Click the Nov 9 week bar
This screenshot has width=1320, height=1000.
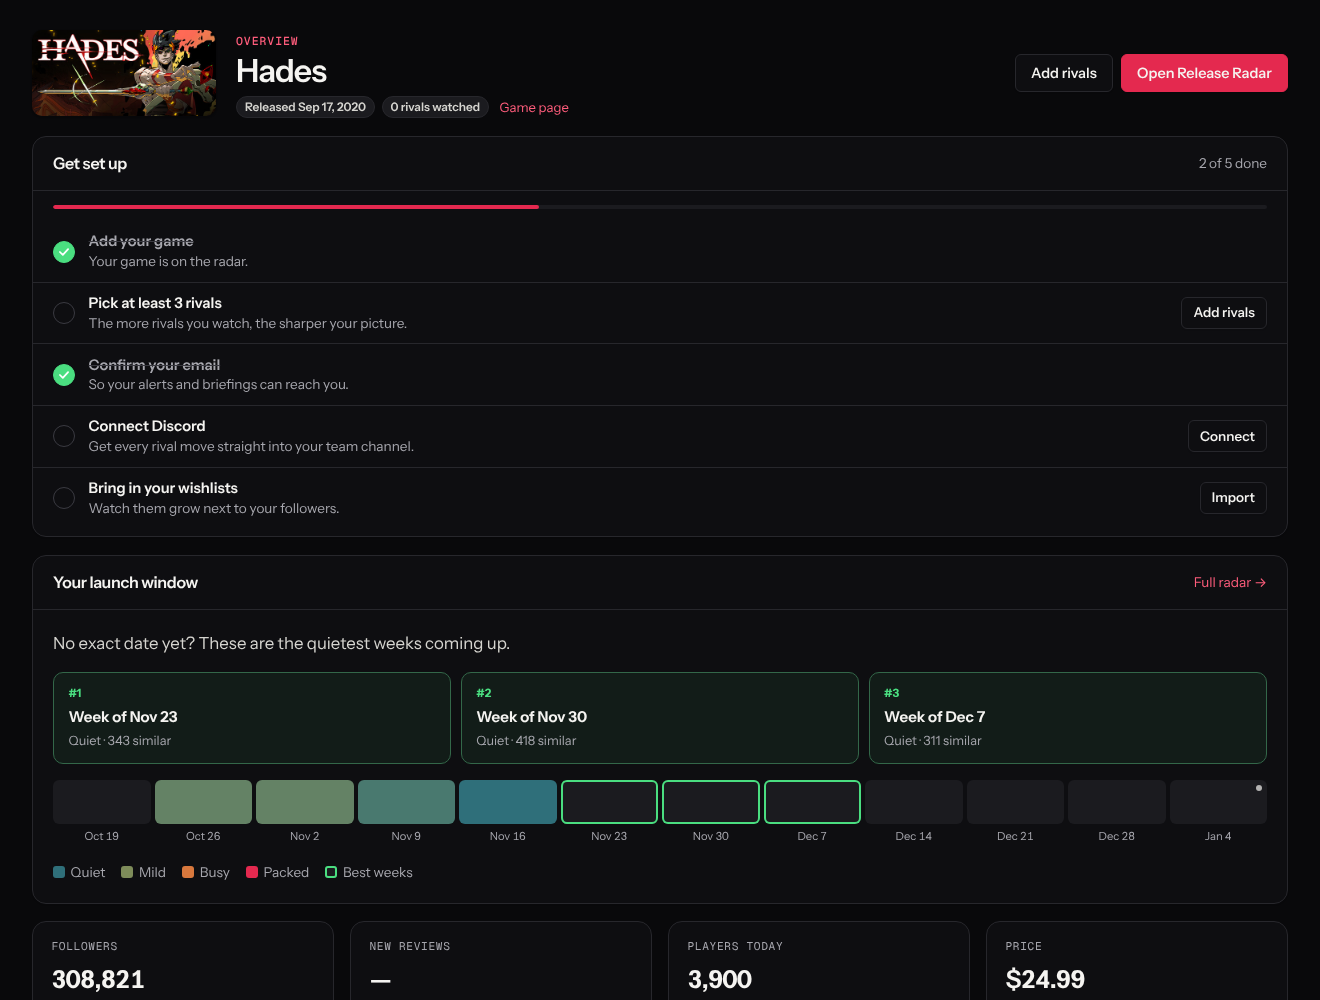coord(406,802)
